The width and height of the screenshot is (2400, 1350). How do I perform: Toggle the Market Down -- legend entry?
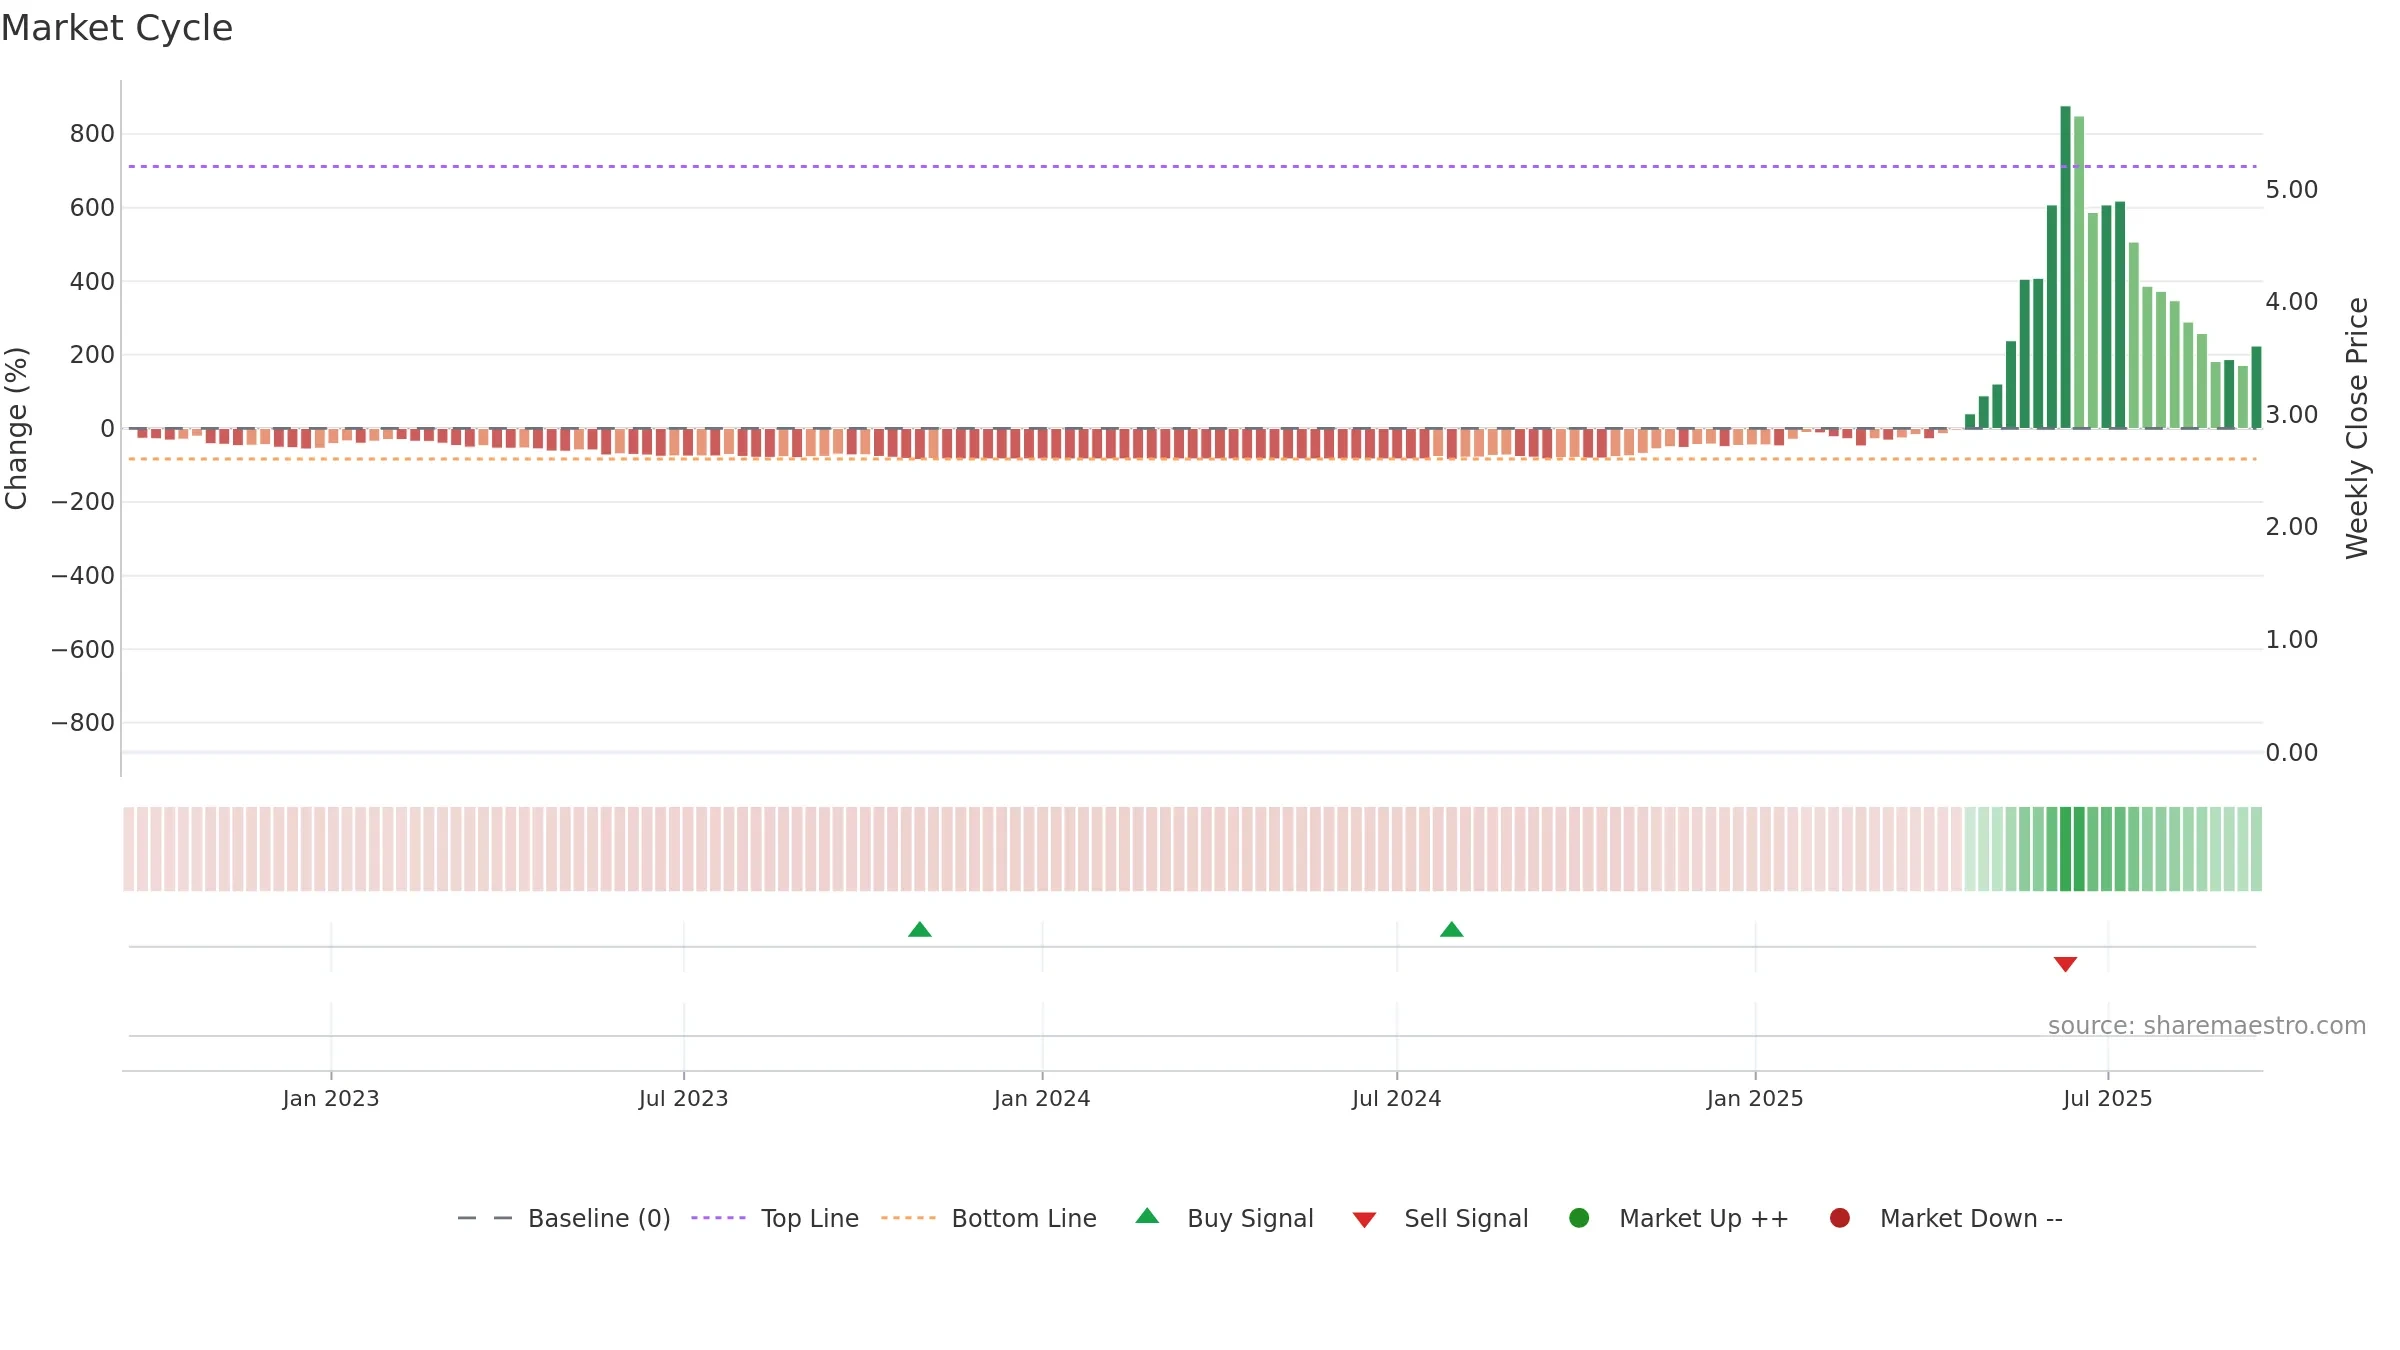[1946, 1218]
